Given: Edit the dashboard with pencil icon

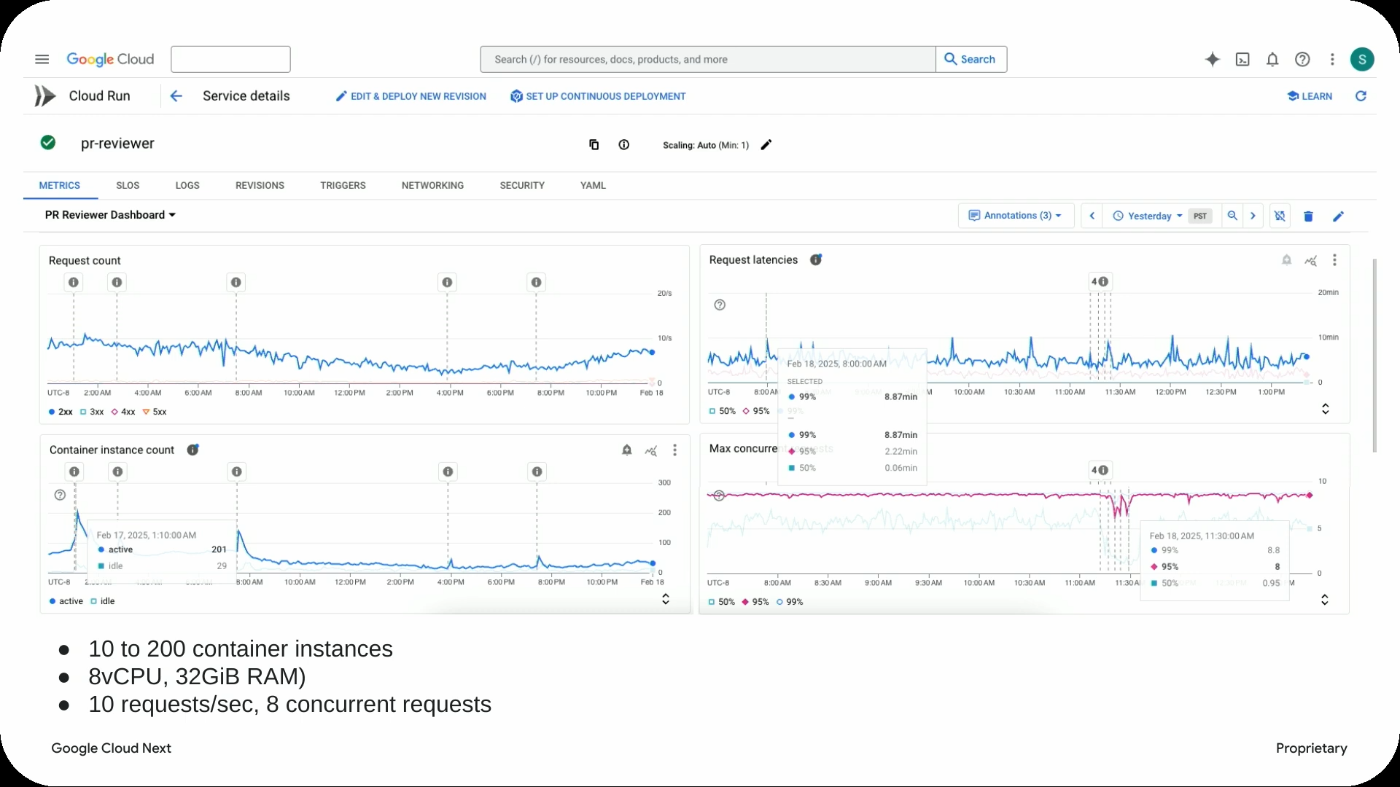Looking at the screenshot, I should [1338, 215].
